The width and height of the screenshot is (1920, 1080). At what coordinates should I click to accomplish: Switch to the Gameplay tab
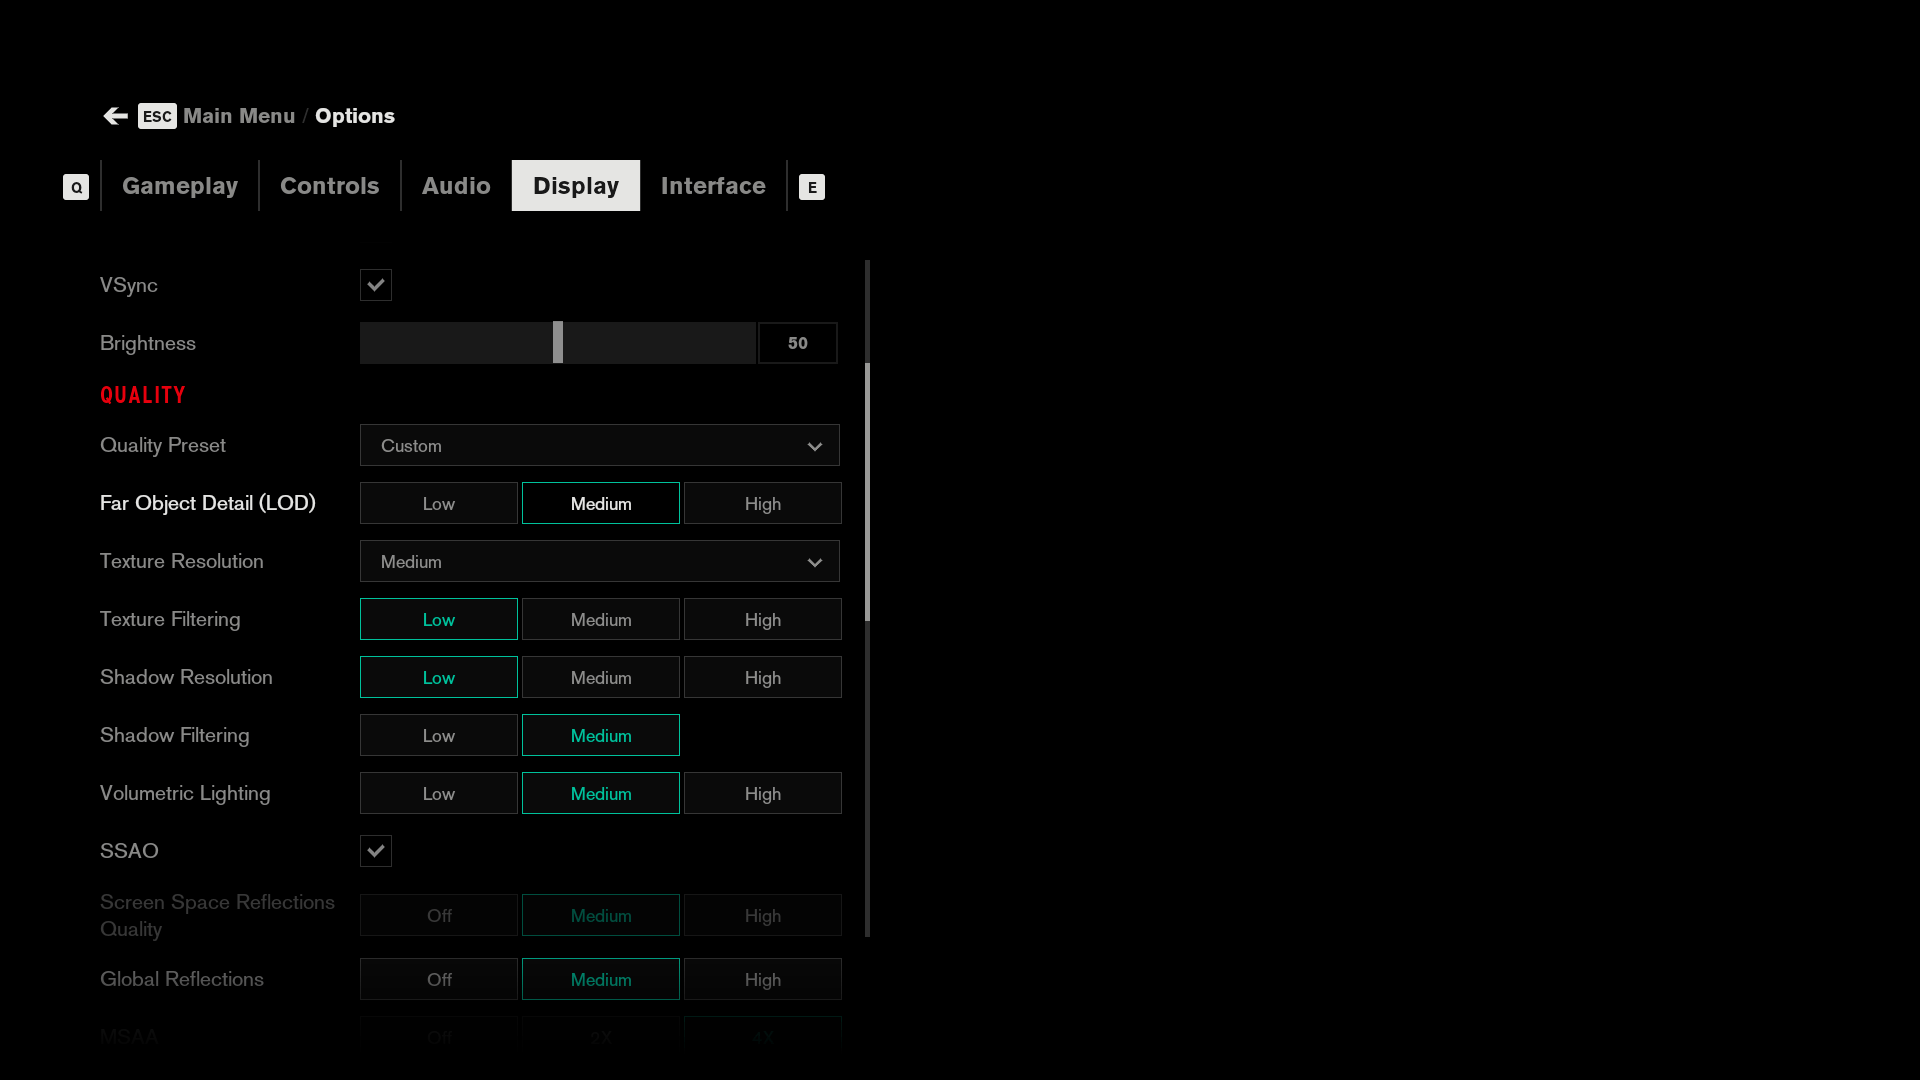(x=180, y=186)
